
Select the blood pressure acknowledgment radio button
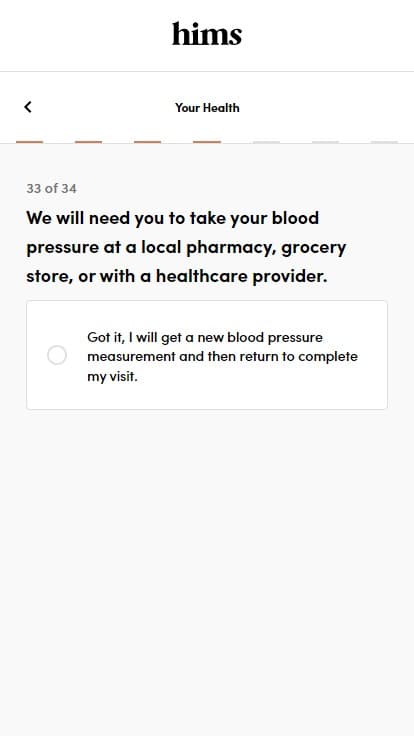[57, 355]
